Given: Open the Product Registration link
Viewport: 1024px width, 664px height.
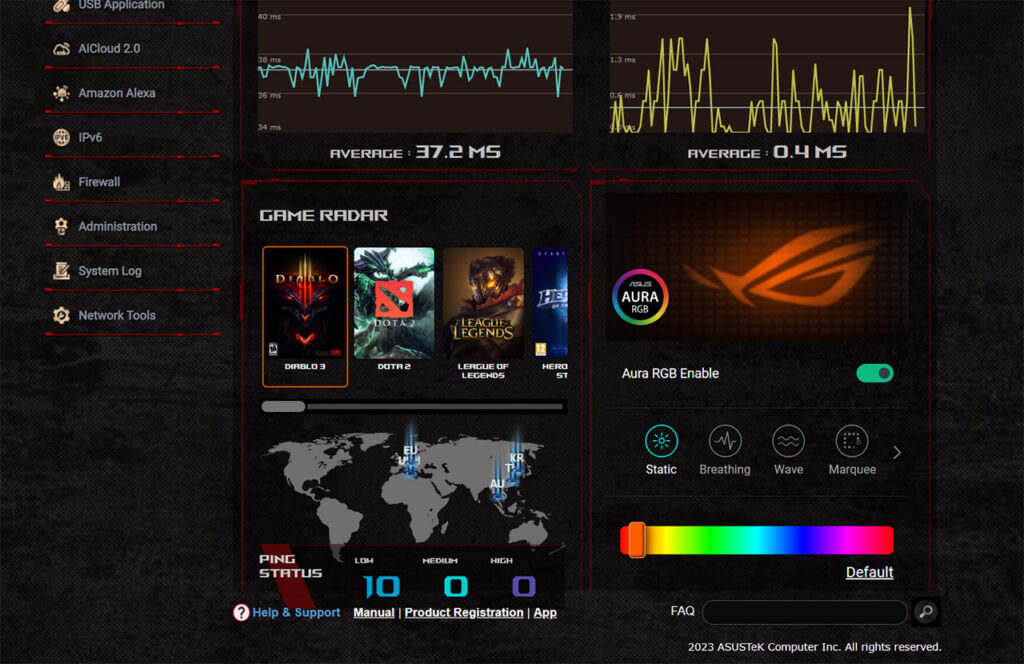Looking at the screenshot, I should [x=464, y=612].
